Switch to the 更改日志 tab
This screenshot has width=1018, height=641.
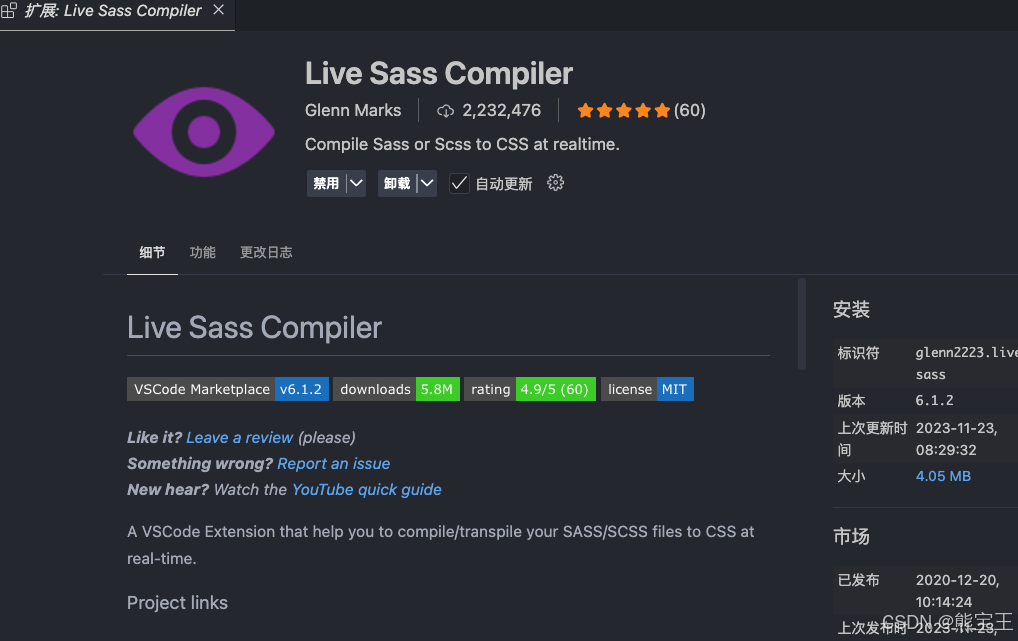point(266,253)
